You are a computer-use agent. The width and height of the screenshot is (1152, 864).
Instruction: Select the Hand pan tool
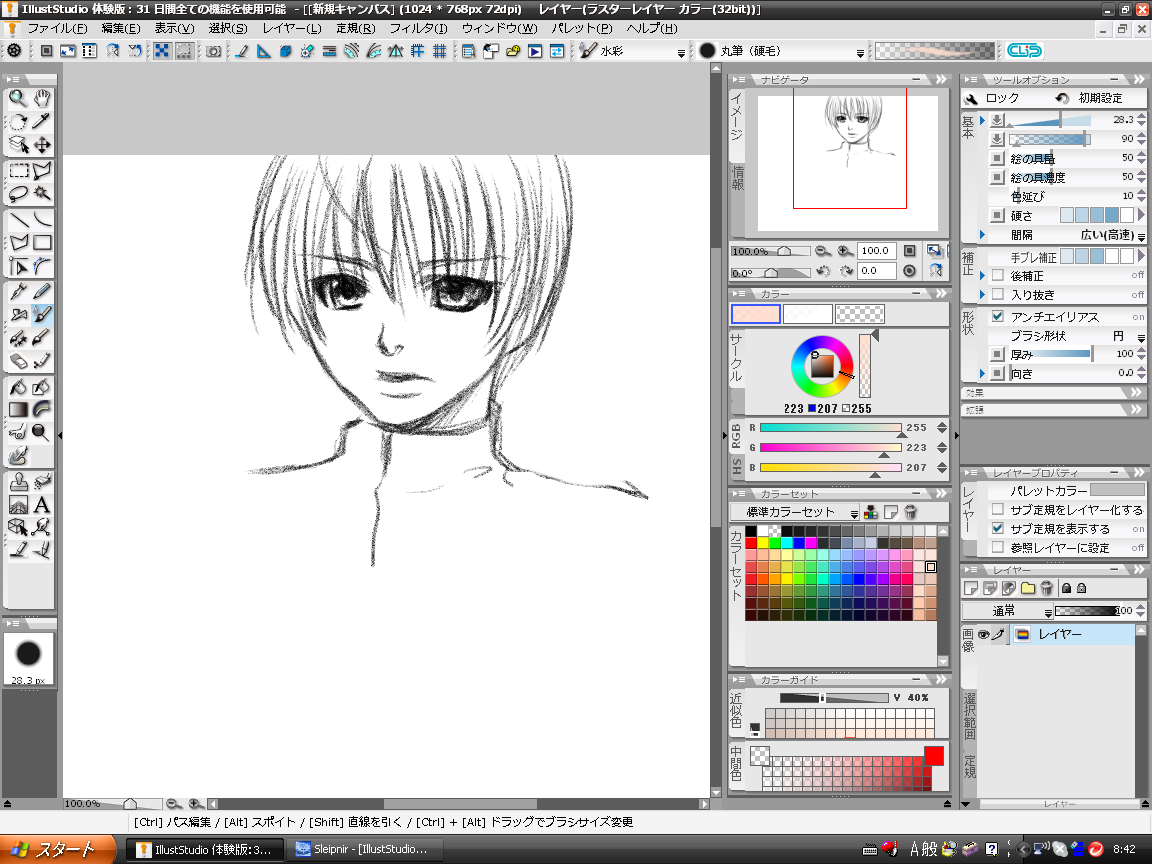[42, 98]
